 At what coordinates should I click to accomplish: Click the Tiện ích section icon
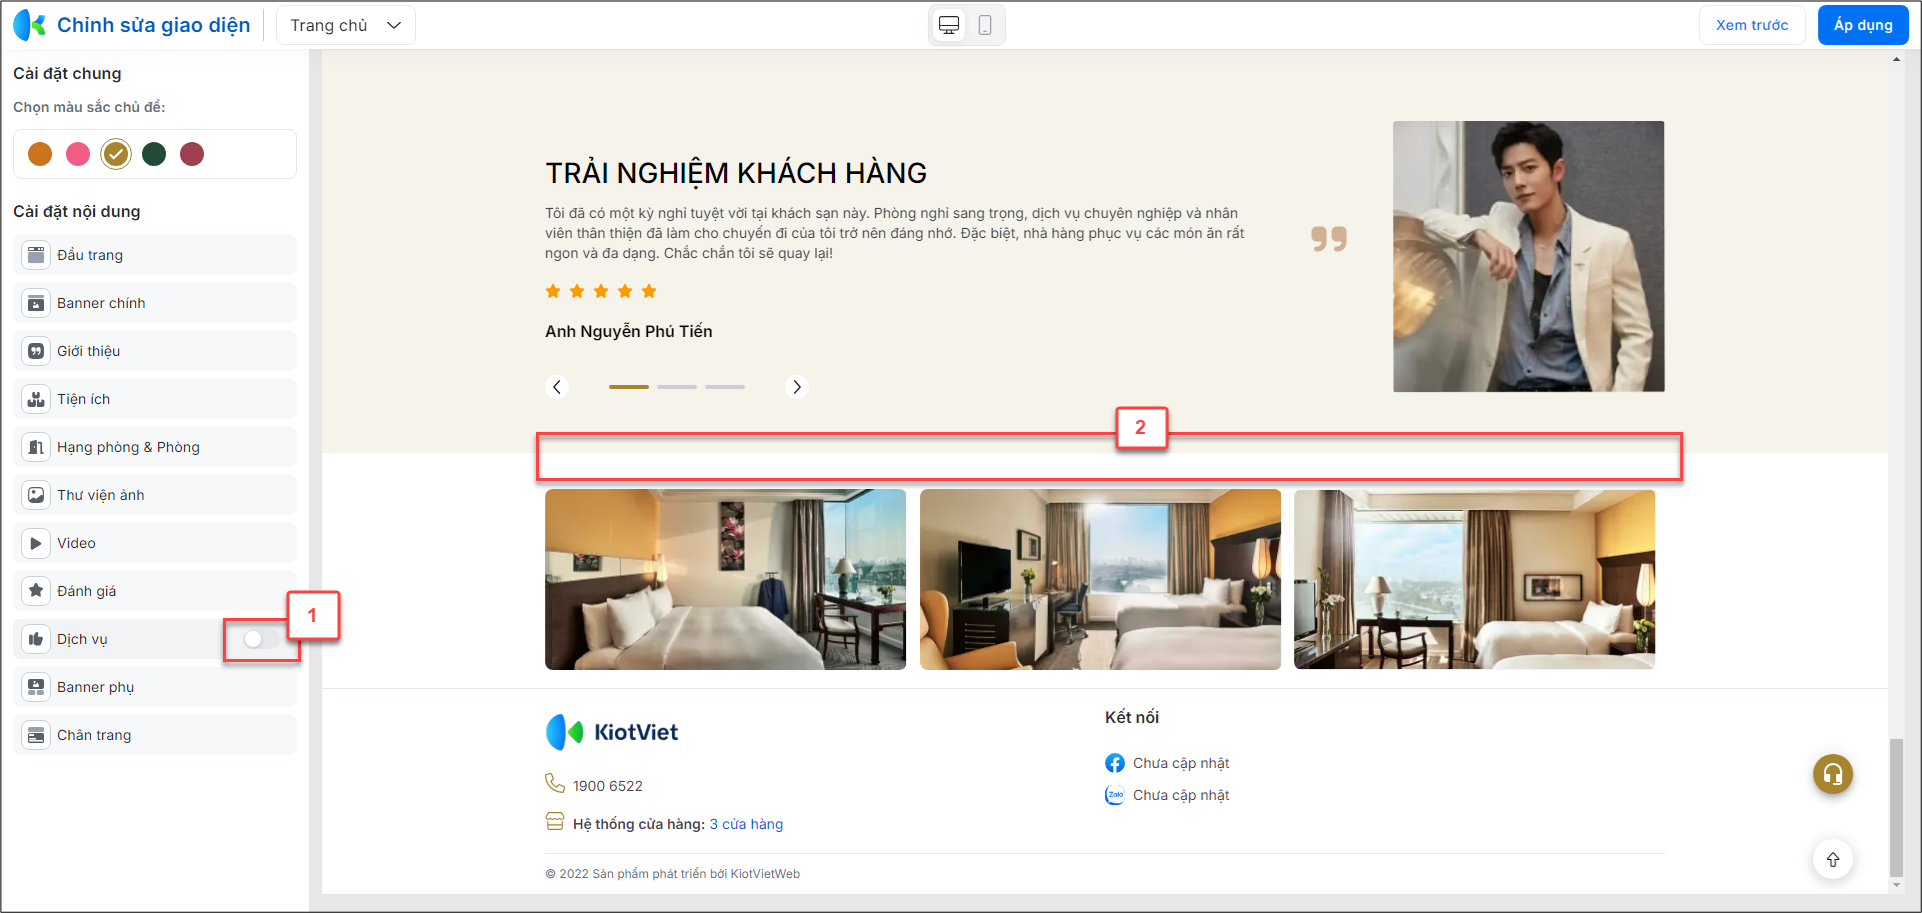coord(36,399)
